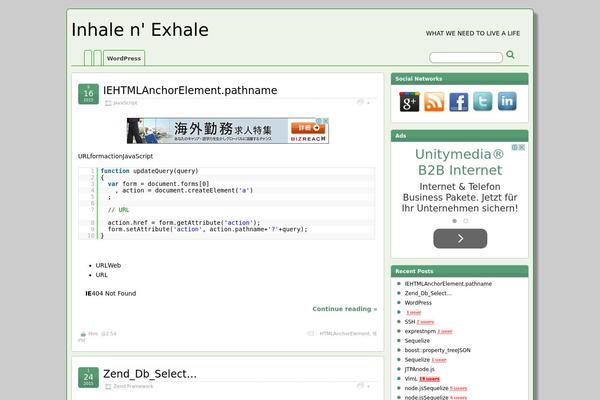The height and width of the screenshot is (400, 600).
Task: Open the Facebook social icon
Action: point(458,101)
